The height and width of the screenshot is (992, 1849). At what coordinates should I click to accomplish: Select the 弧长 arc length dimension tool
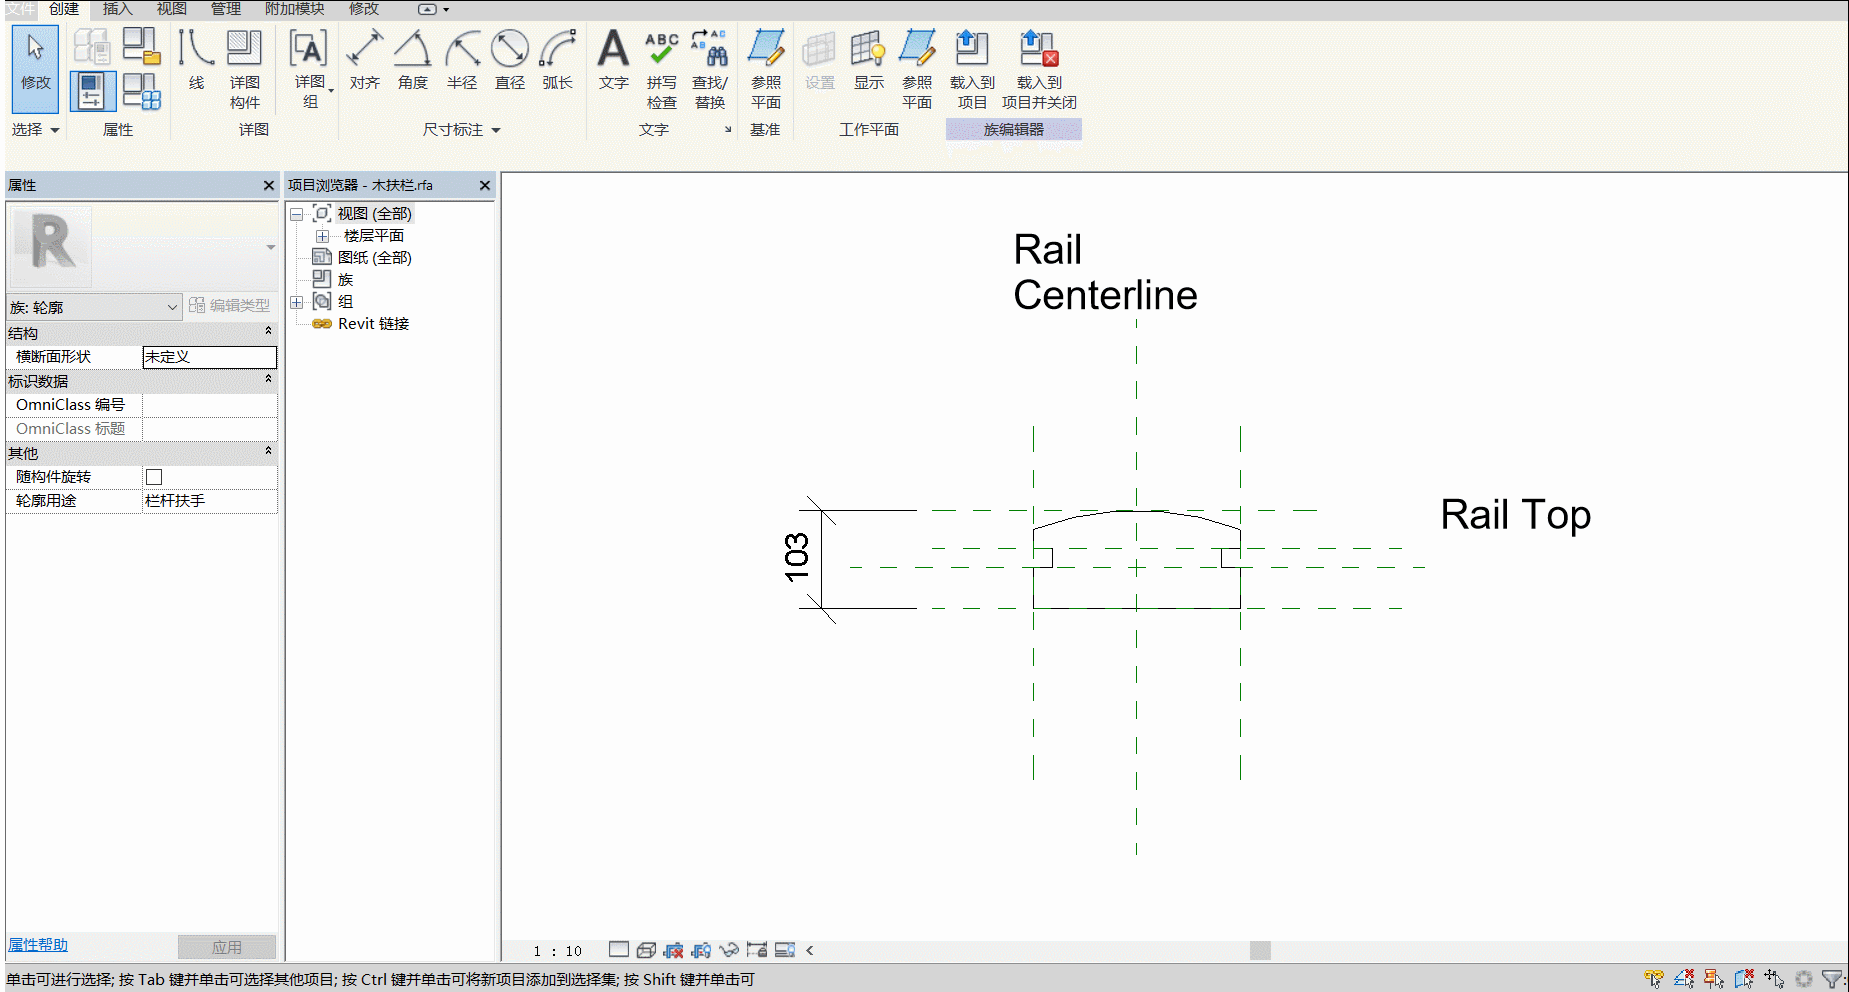point(557,61)
